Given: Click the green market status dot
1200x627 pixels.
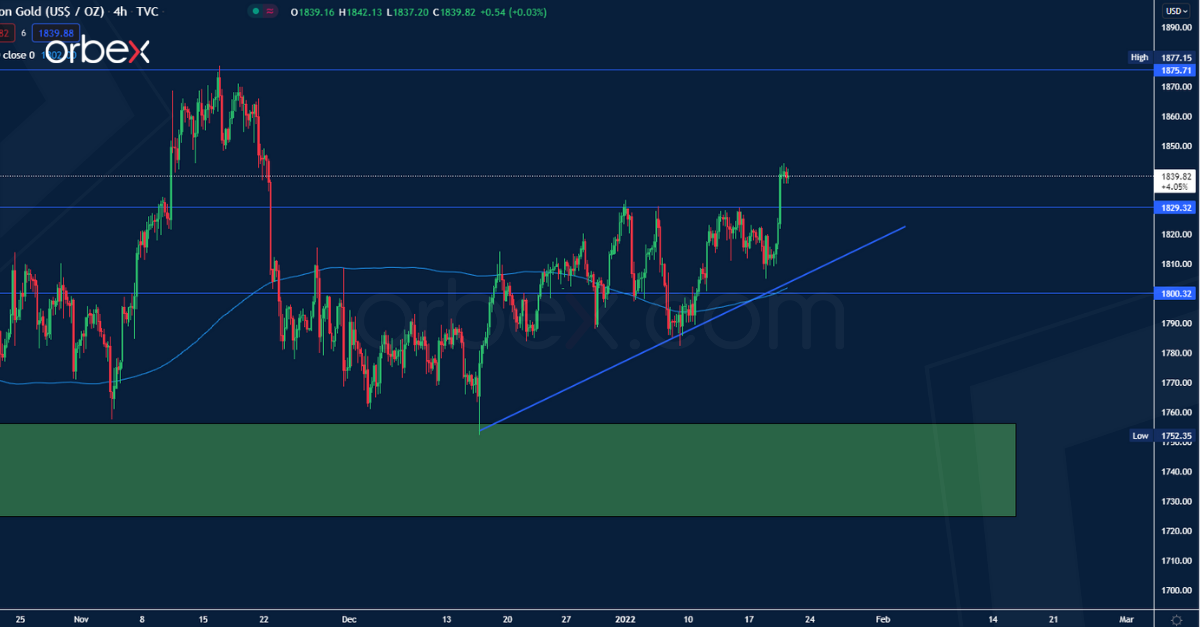Looking at the screenshot, I should pyautogui.click(x=256, y=11).
